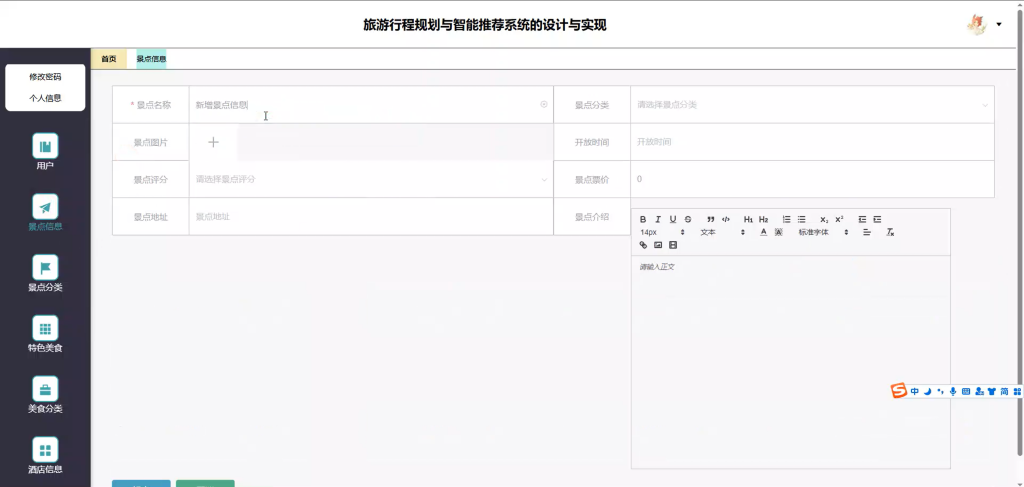
Task: Toggle the moon icon in the IME bar
Action: tap(927, 391)
